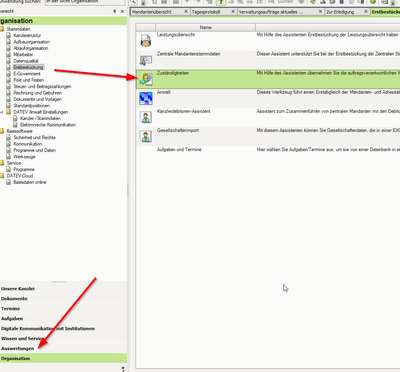Select Erstbestückung in the tree
400x372 pixels.
pyautogui.click(x=28, y=67)
